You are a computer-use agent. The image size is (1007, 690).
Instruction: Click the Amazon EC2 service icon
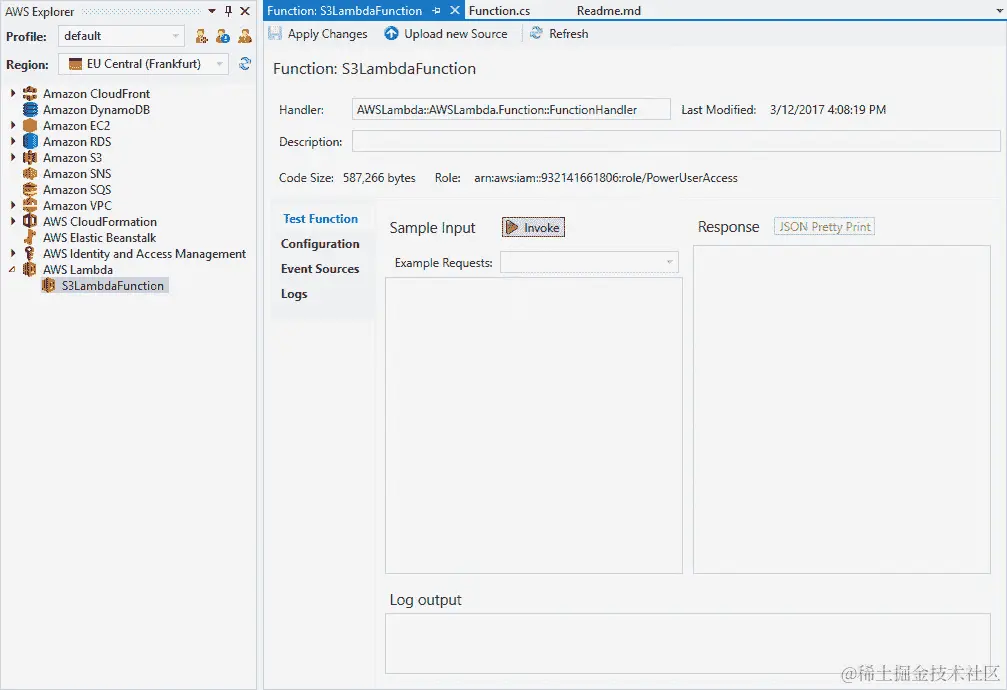click(x=30, y=125)
